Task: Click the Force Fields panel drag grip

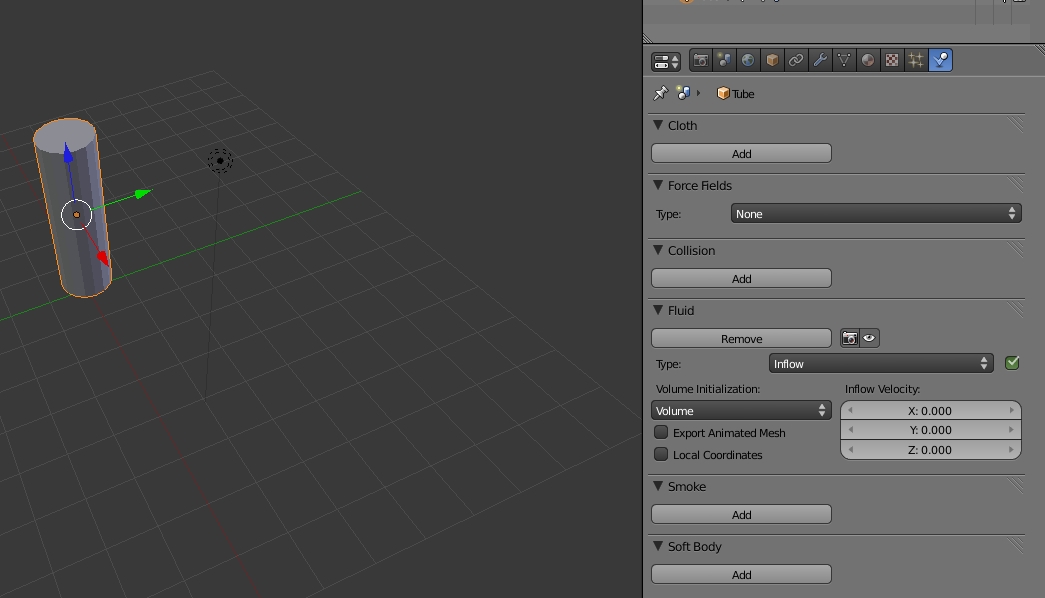Action: tap(1015, 185)
